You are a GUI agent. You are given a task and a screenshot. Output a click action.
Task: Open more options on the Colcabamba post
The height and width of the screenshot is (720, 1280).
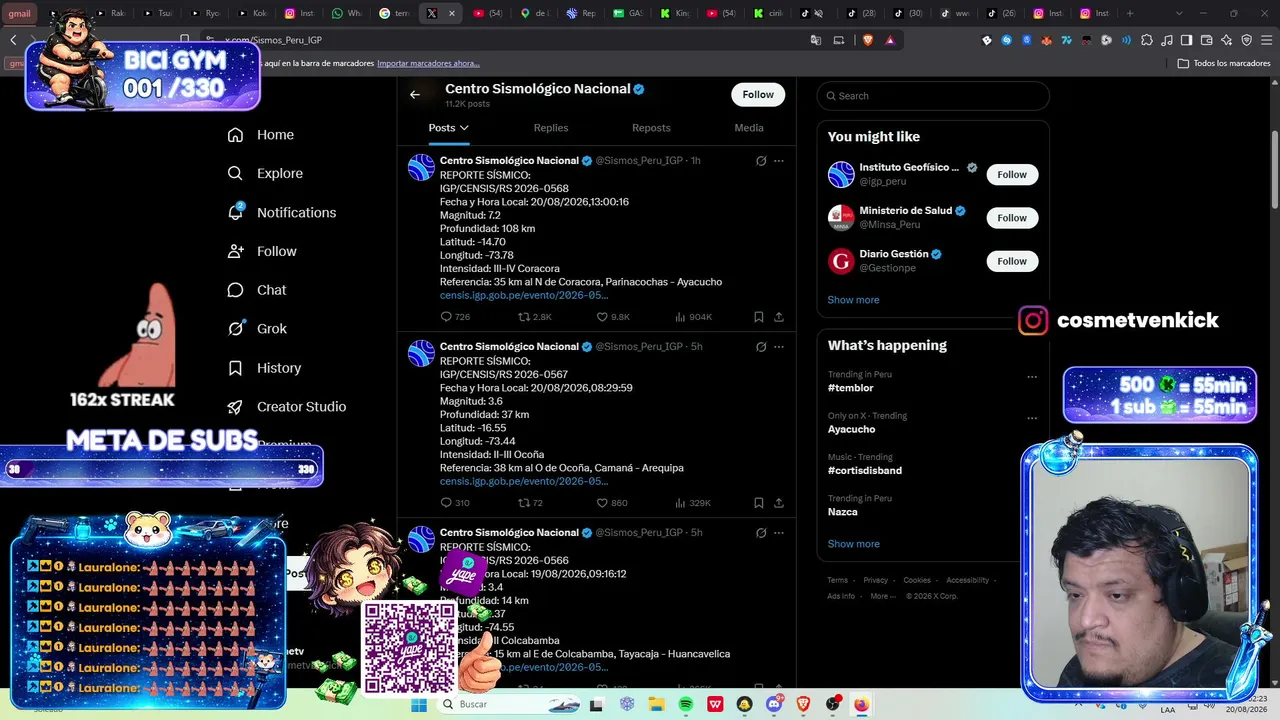pyautogui.click(x=779, y=533)
